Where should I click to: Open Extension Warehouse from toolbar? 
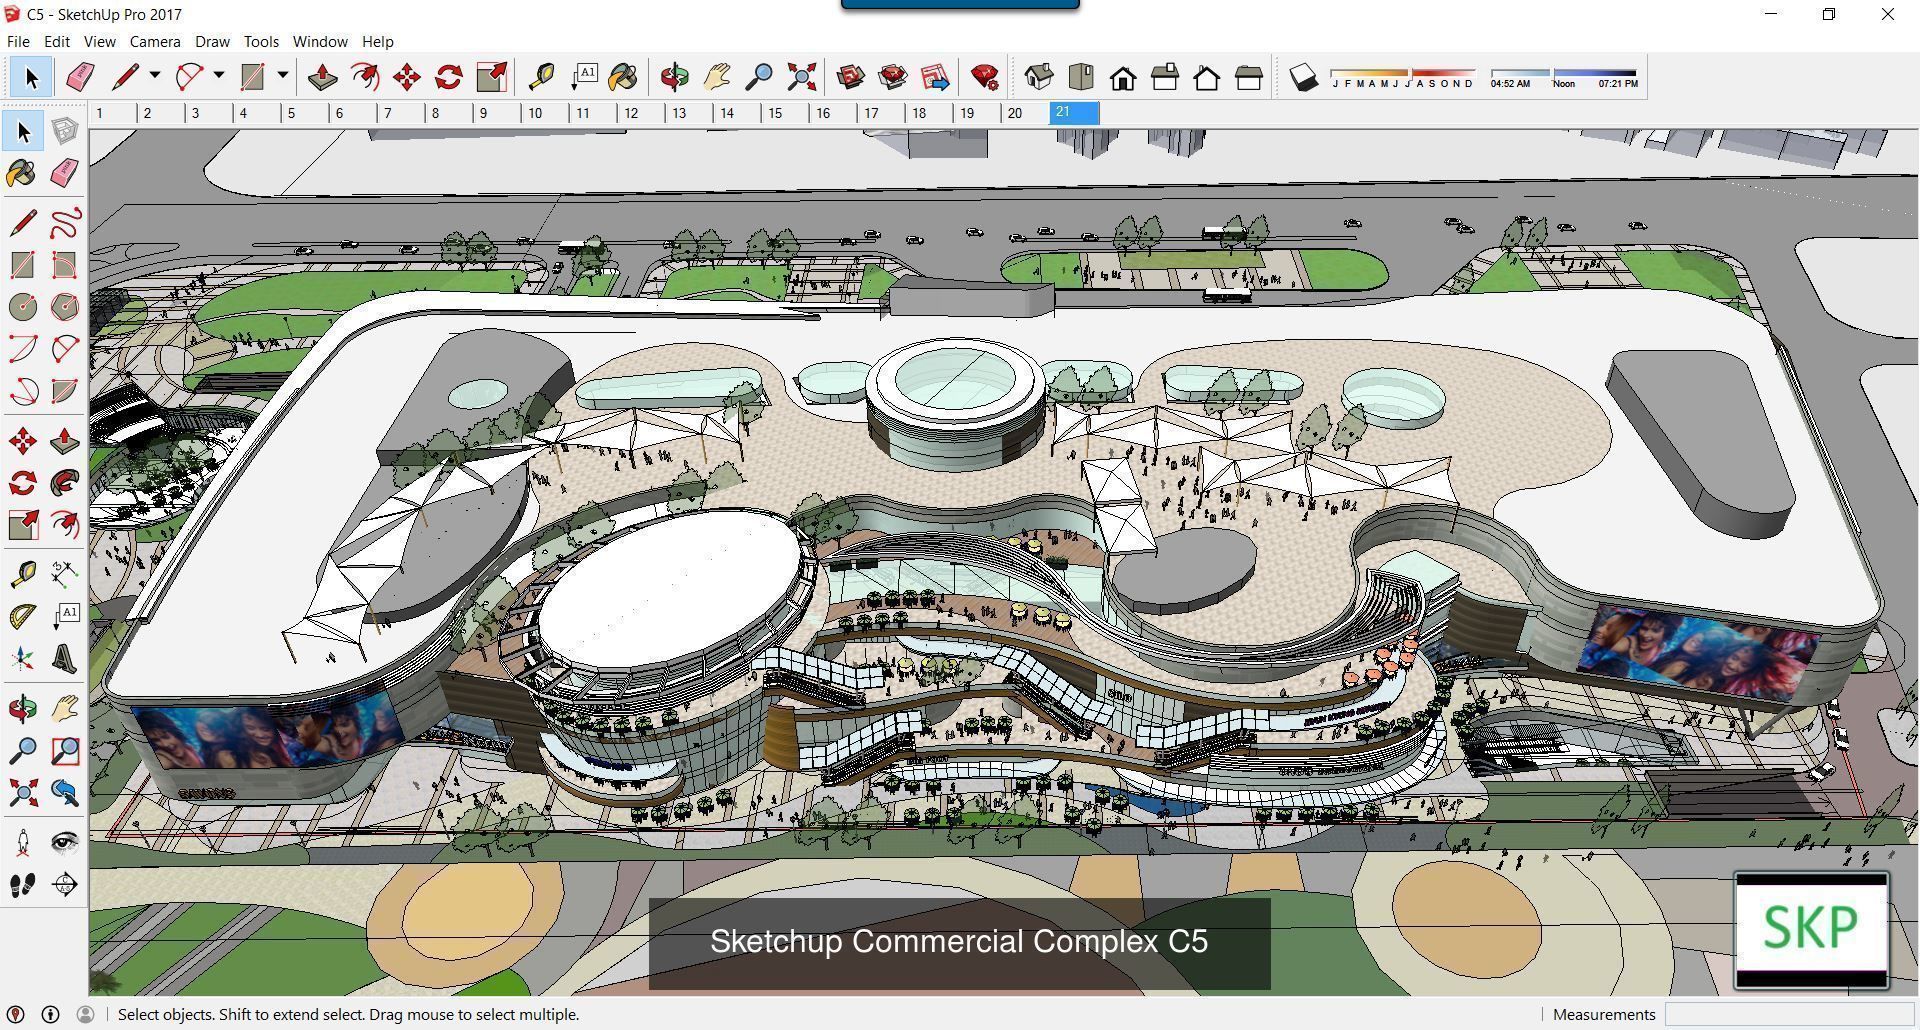[x=893, y=77]
